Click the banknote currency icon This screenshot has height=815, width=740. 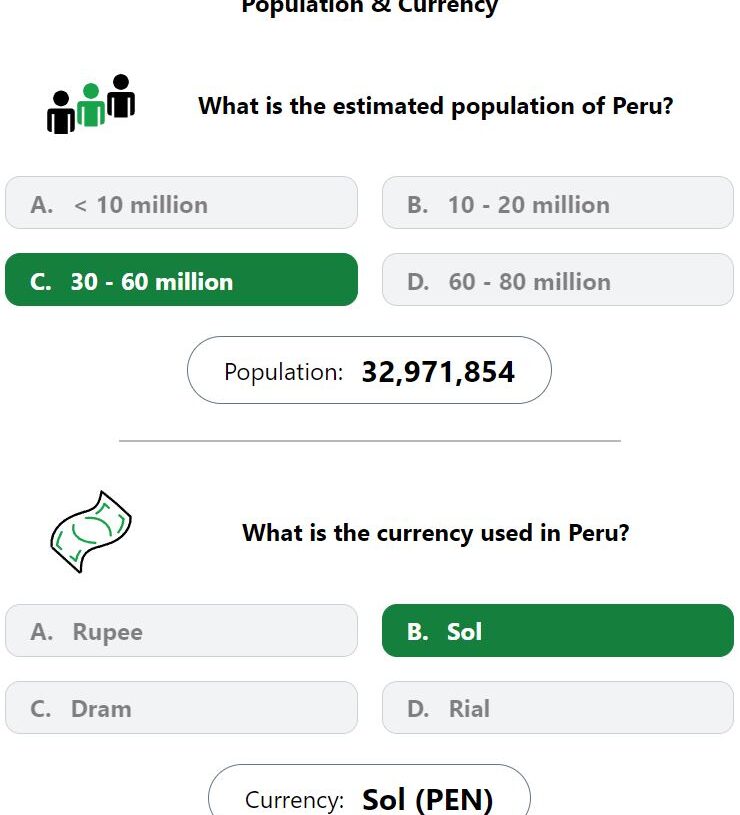click(x=91, y=532)
